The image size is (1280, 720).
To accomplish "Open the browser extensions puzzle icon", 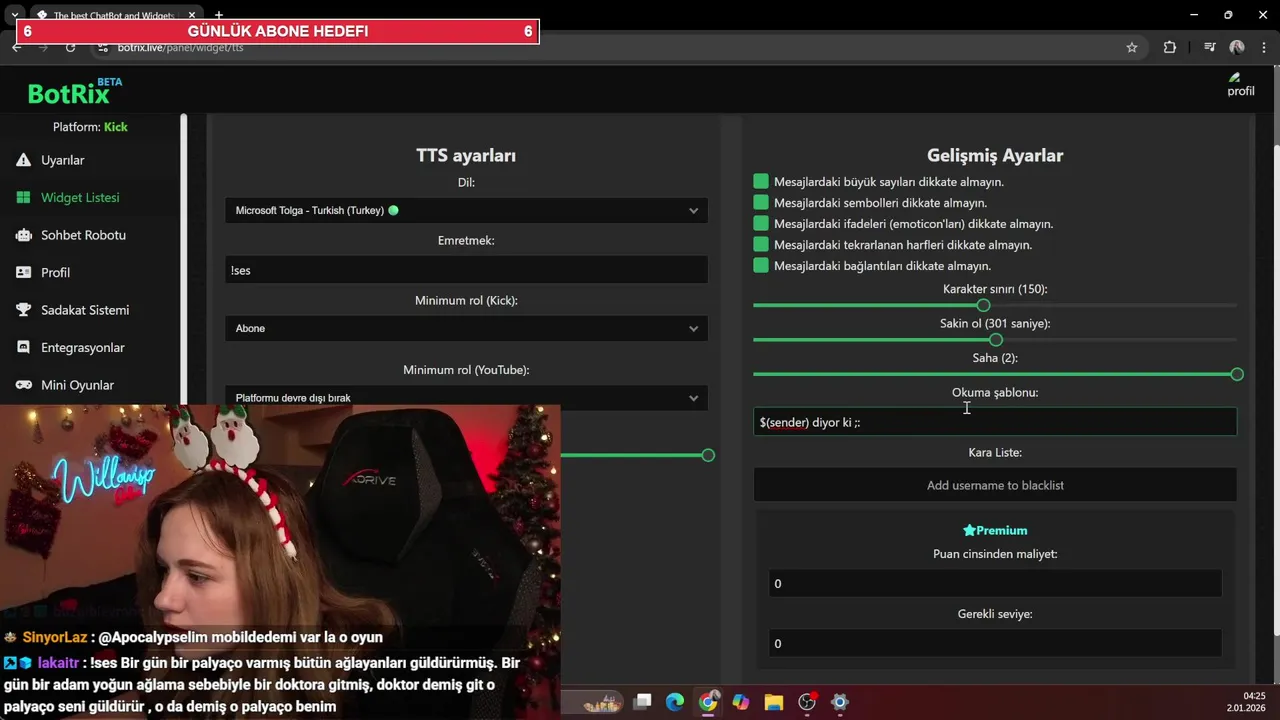I will (1170, 47).
